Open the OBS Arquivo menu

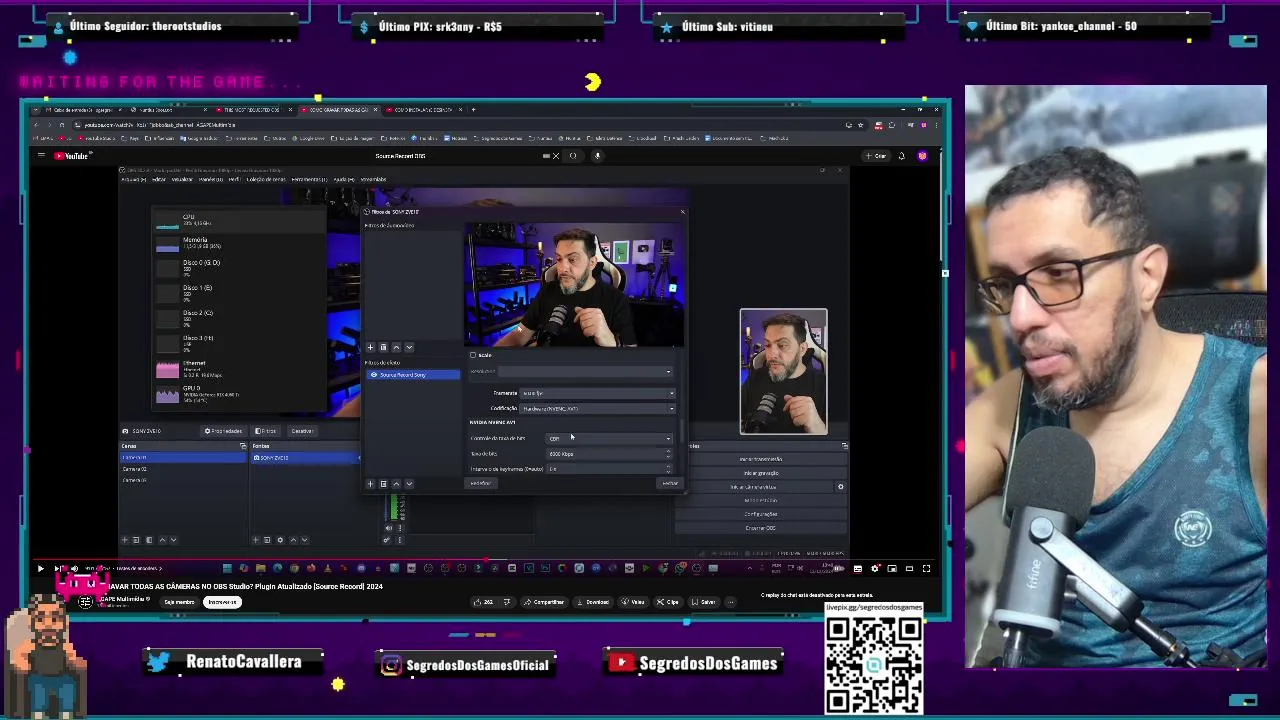(133, 179)
